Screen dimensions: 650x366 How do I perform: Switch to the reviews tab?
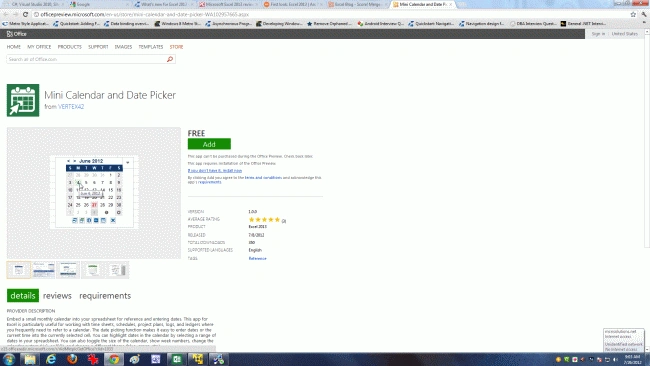(x=57, y=296)
